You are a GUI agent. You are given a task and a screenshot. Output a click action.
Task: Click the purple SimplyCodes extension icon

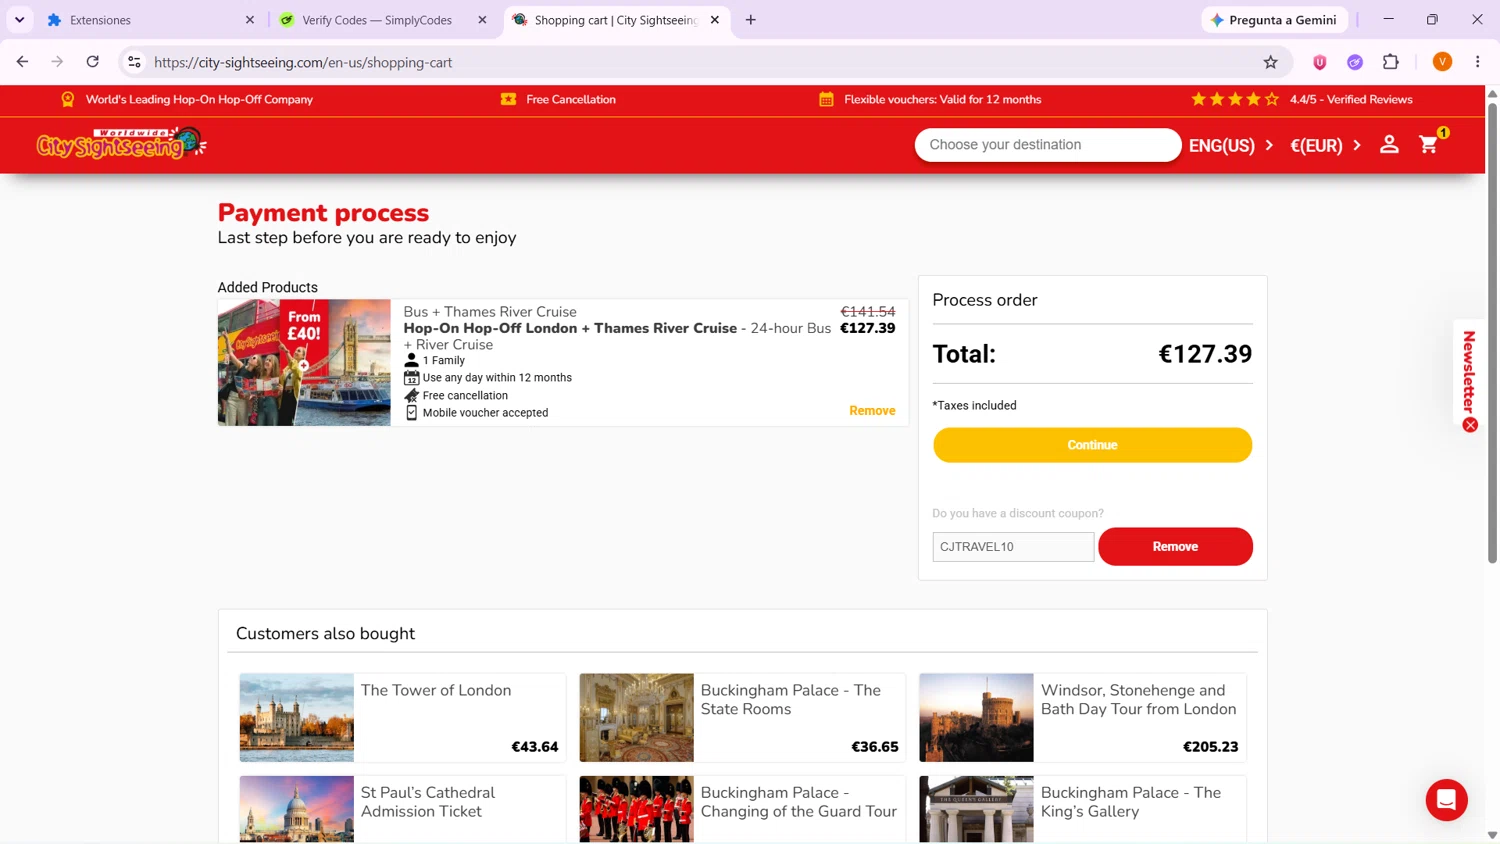tap(1355, 62)
